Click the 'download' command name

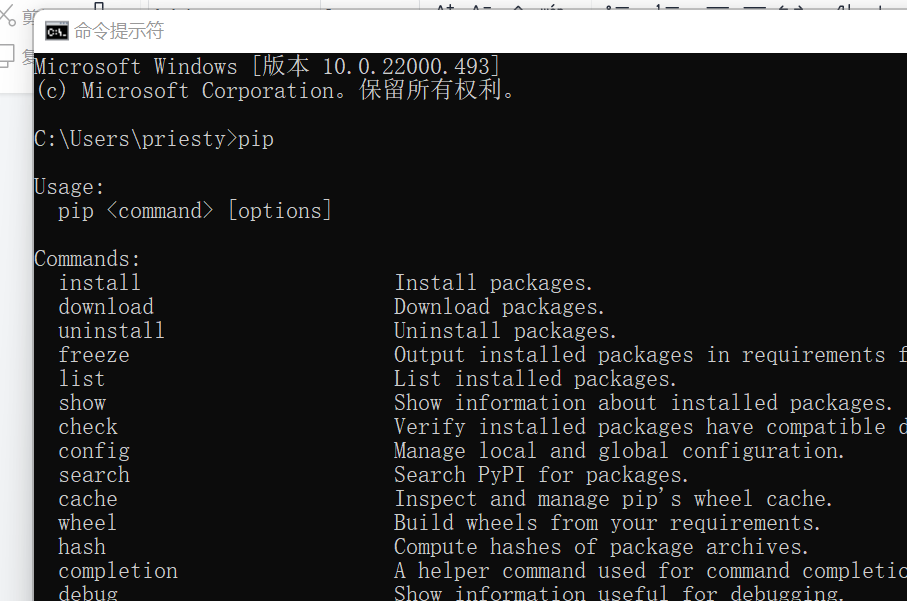click(106, 307)
